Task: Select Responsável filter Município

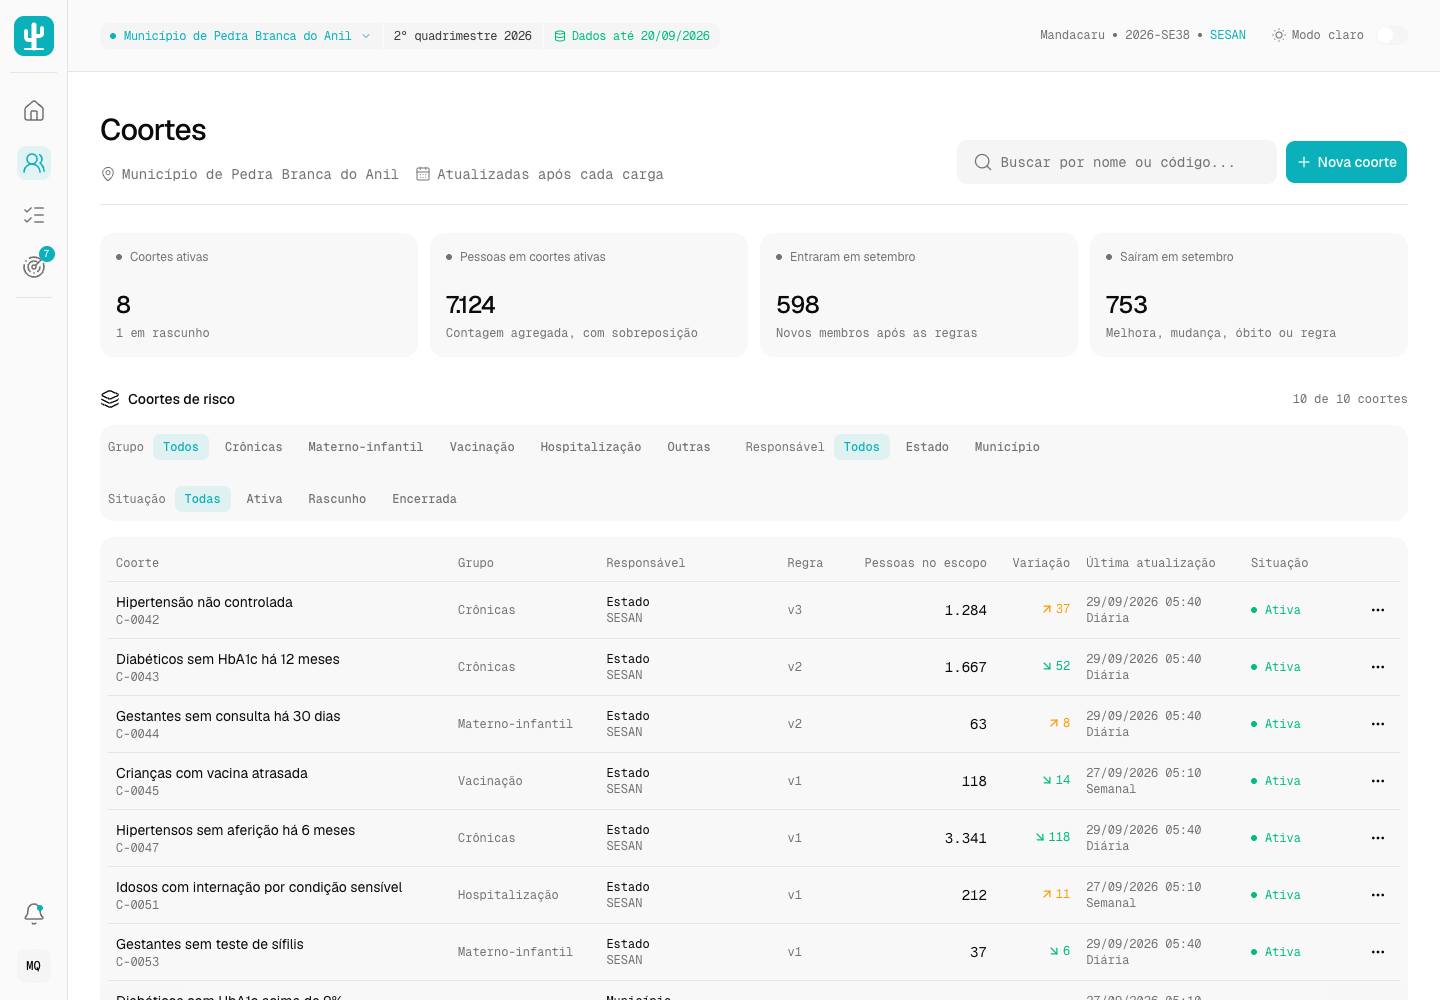Action: pos(1007,447)
